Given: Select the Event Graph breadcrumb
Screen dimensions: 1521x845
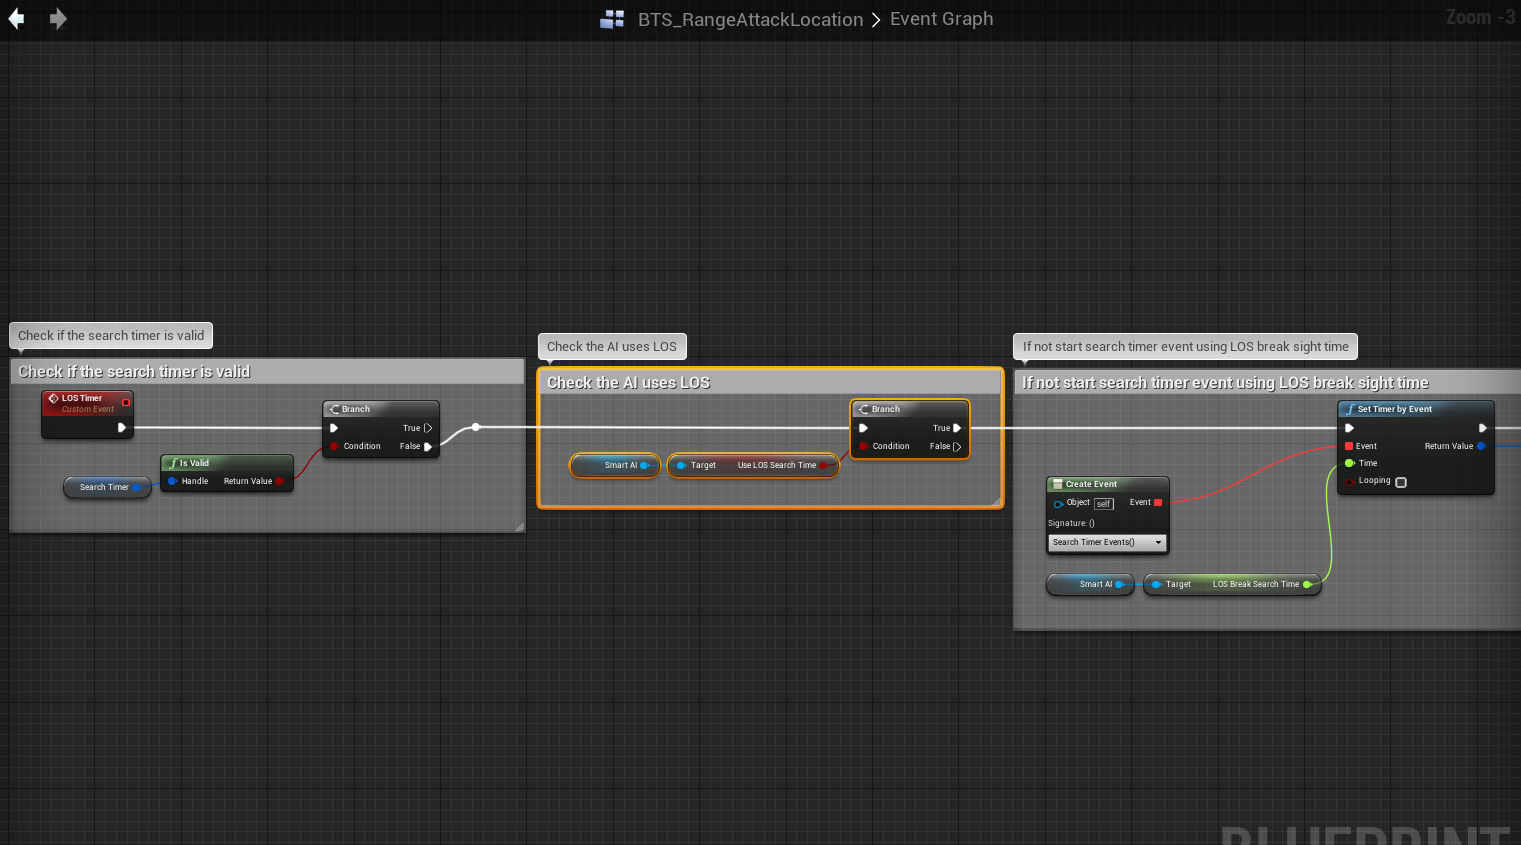Looking at the screenshot, I should click(x=941, y=19).
